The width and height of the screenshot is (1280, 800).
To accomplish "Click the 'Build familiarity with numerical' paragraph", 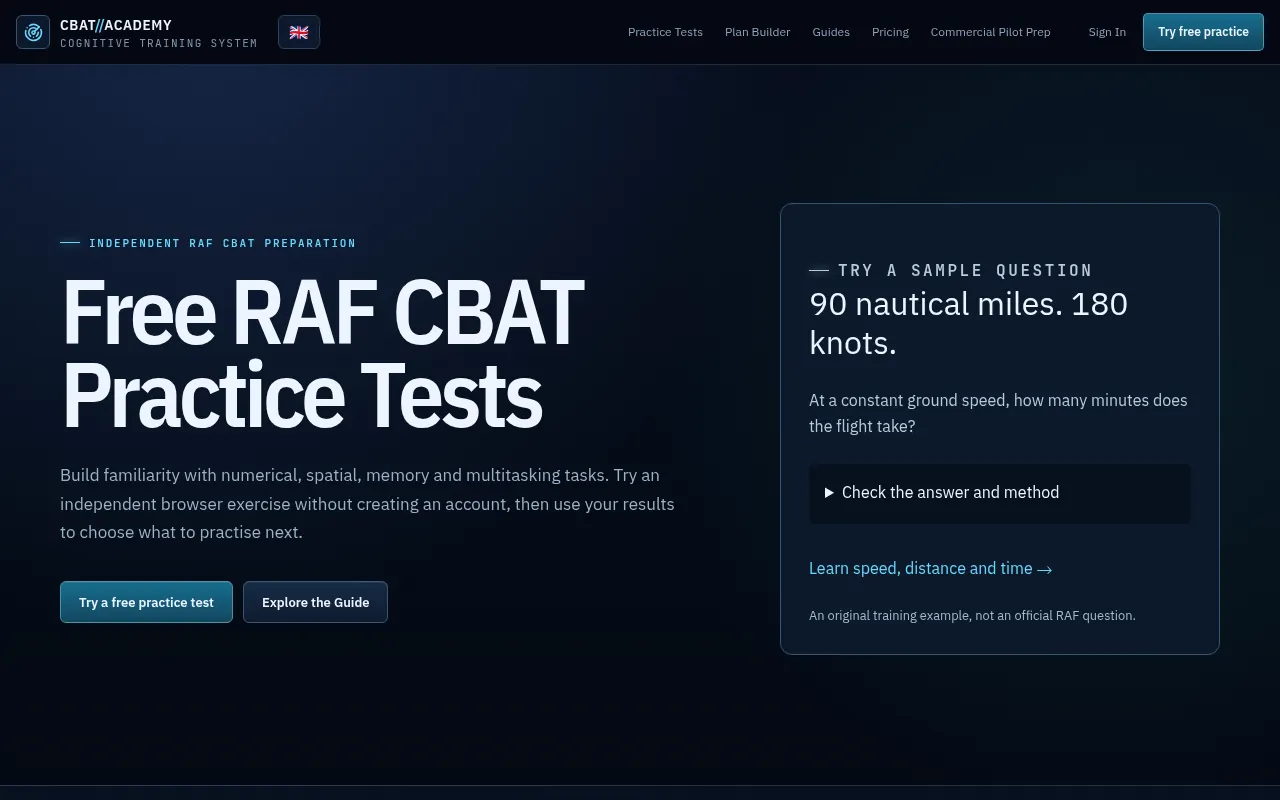I will point(367,504).
